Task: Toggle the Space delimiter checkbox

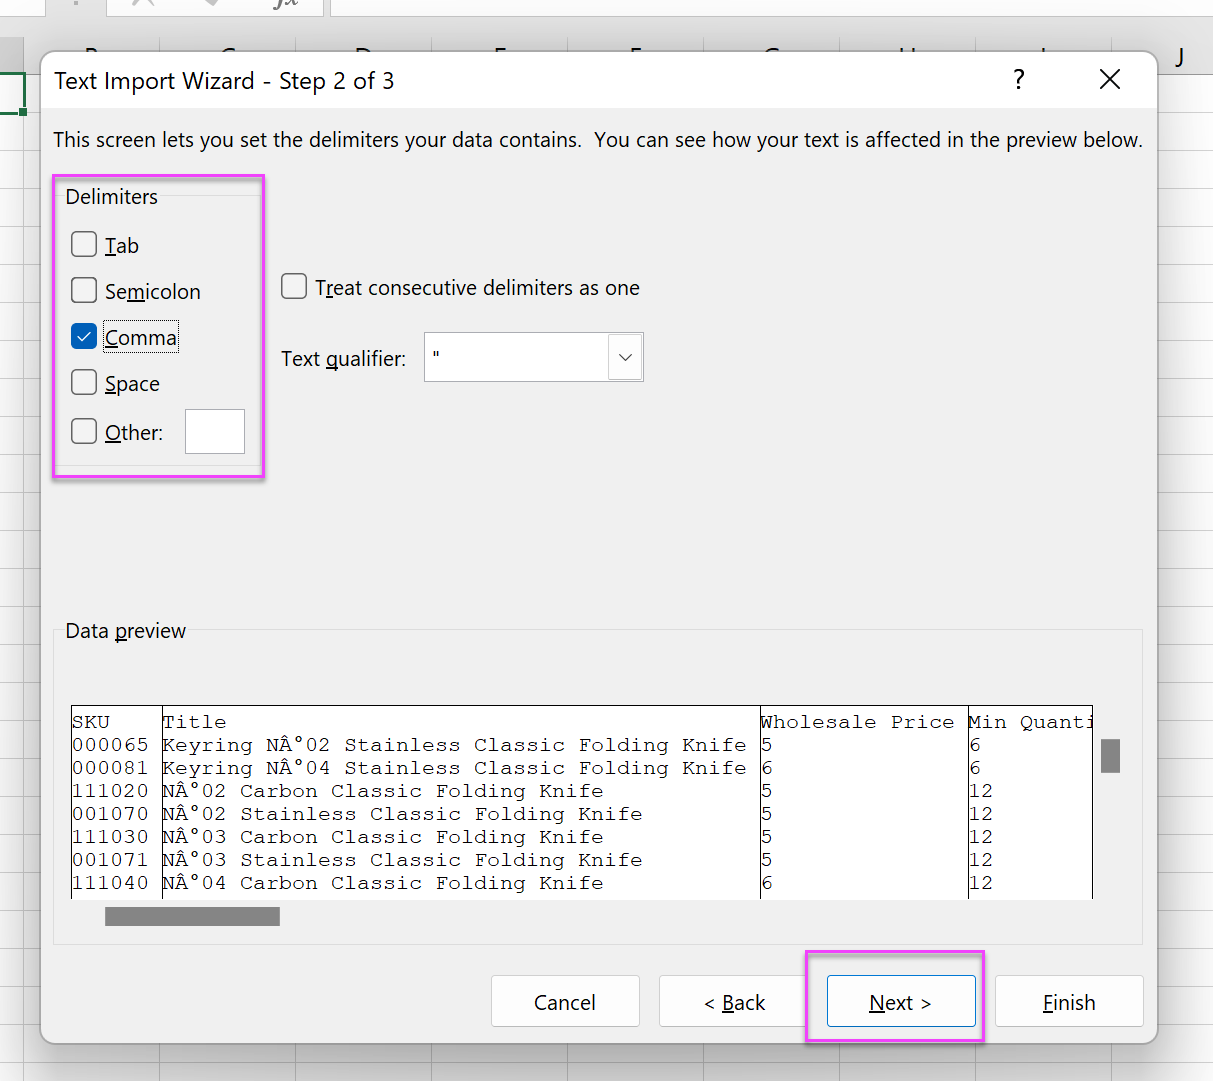Action: coord(84,383)
